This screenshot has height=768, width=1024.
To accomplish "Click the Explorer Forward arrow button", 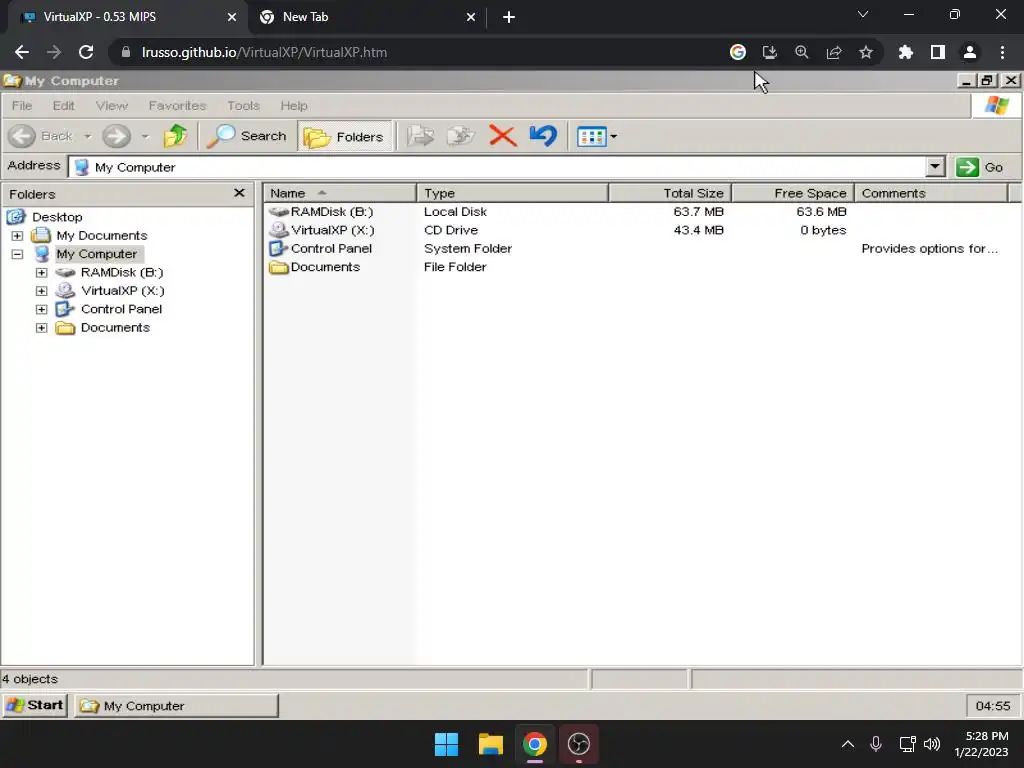I will pyautogui.click(x=116, y=136).
